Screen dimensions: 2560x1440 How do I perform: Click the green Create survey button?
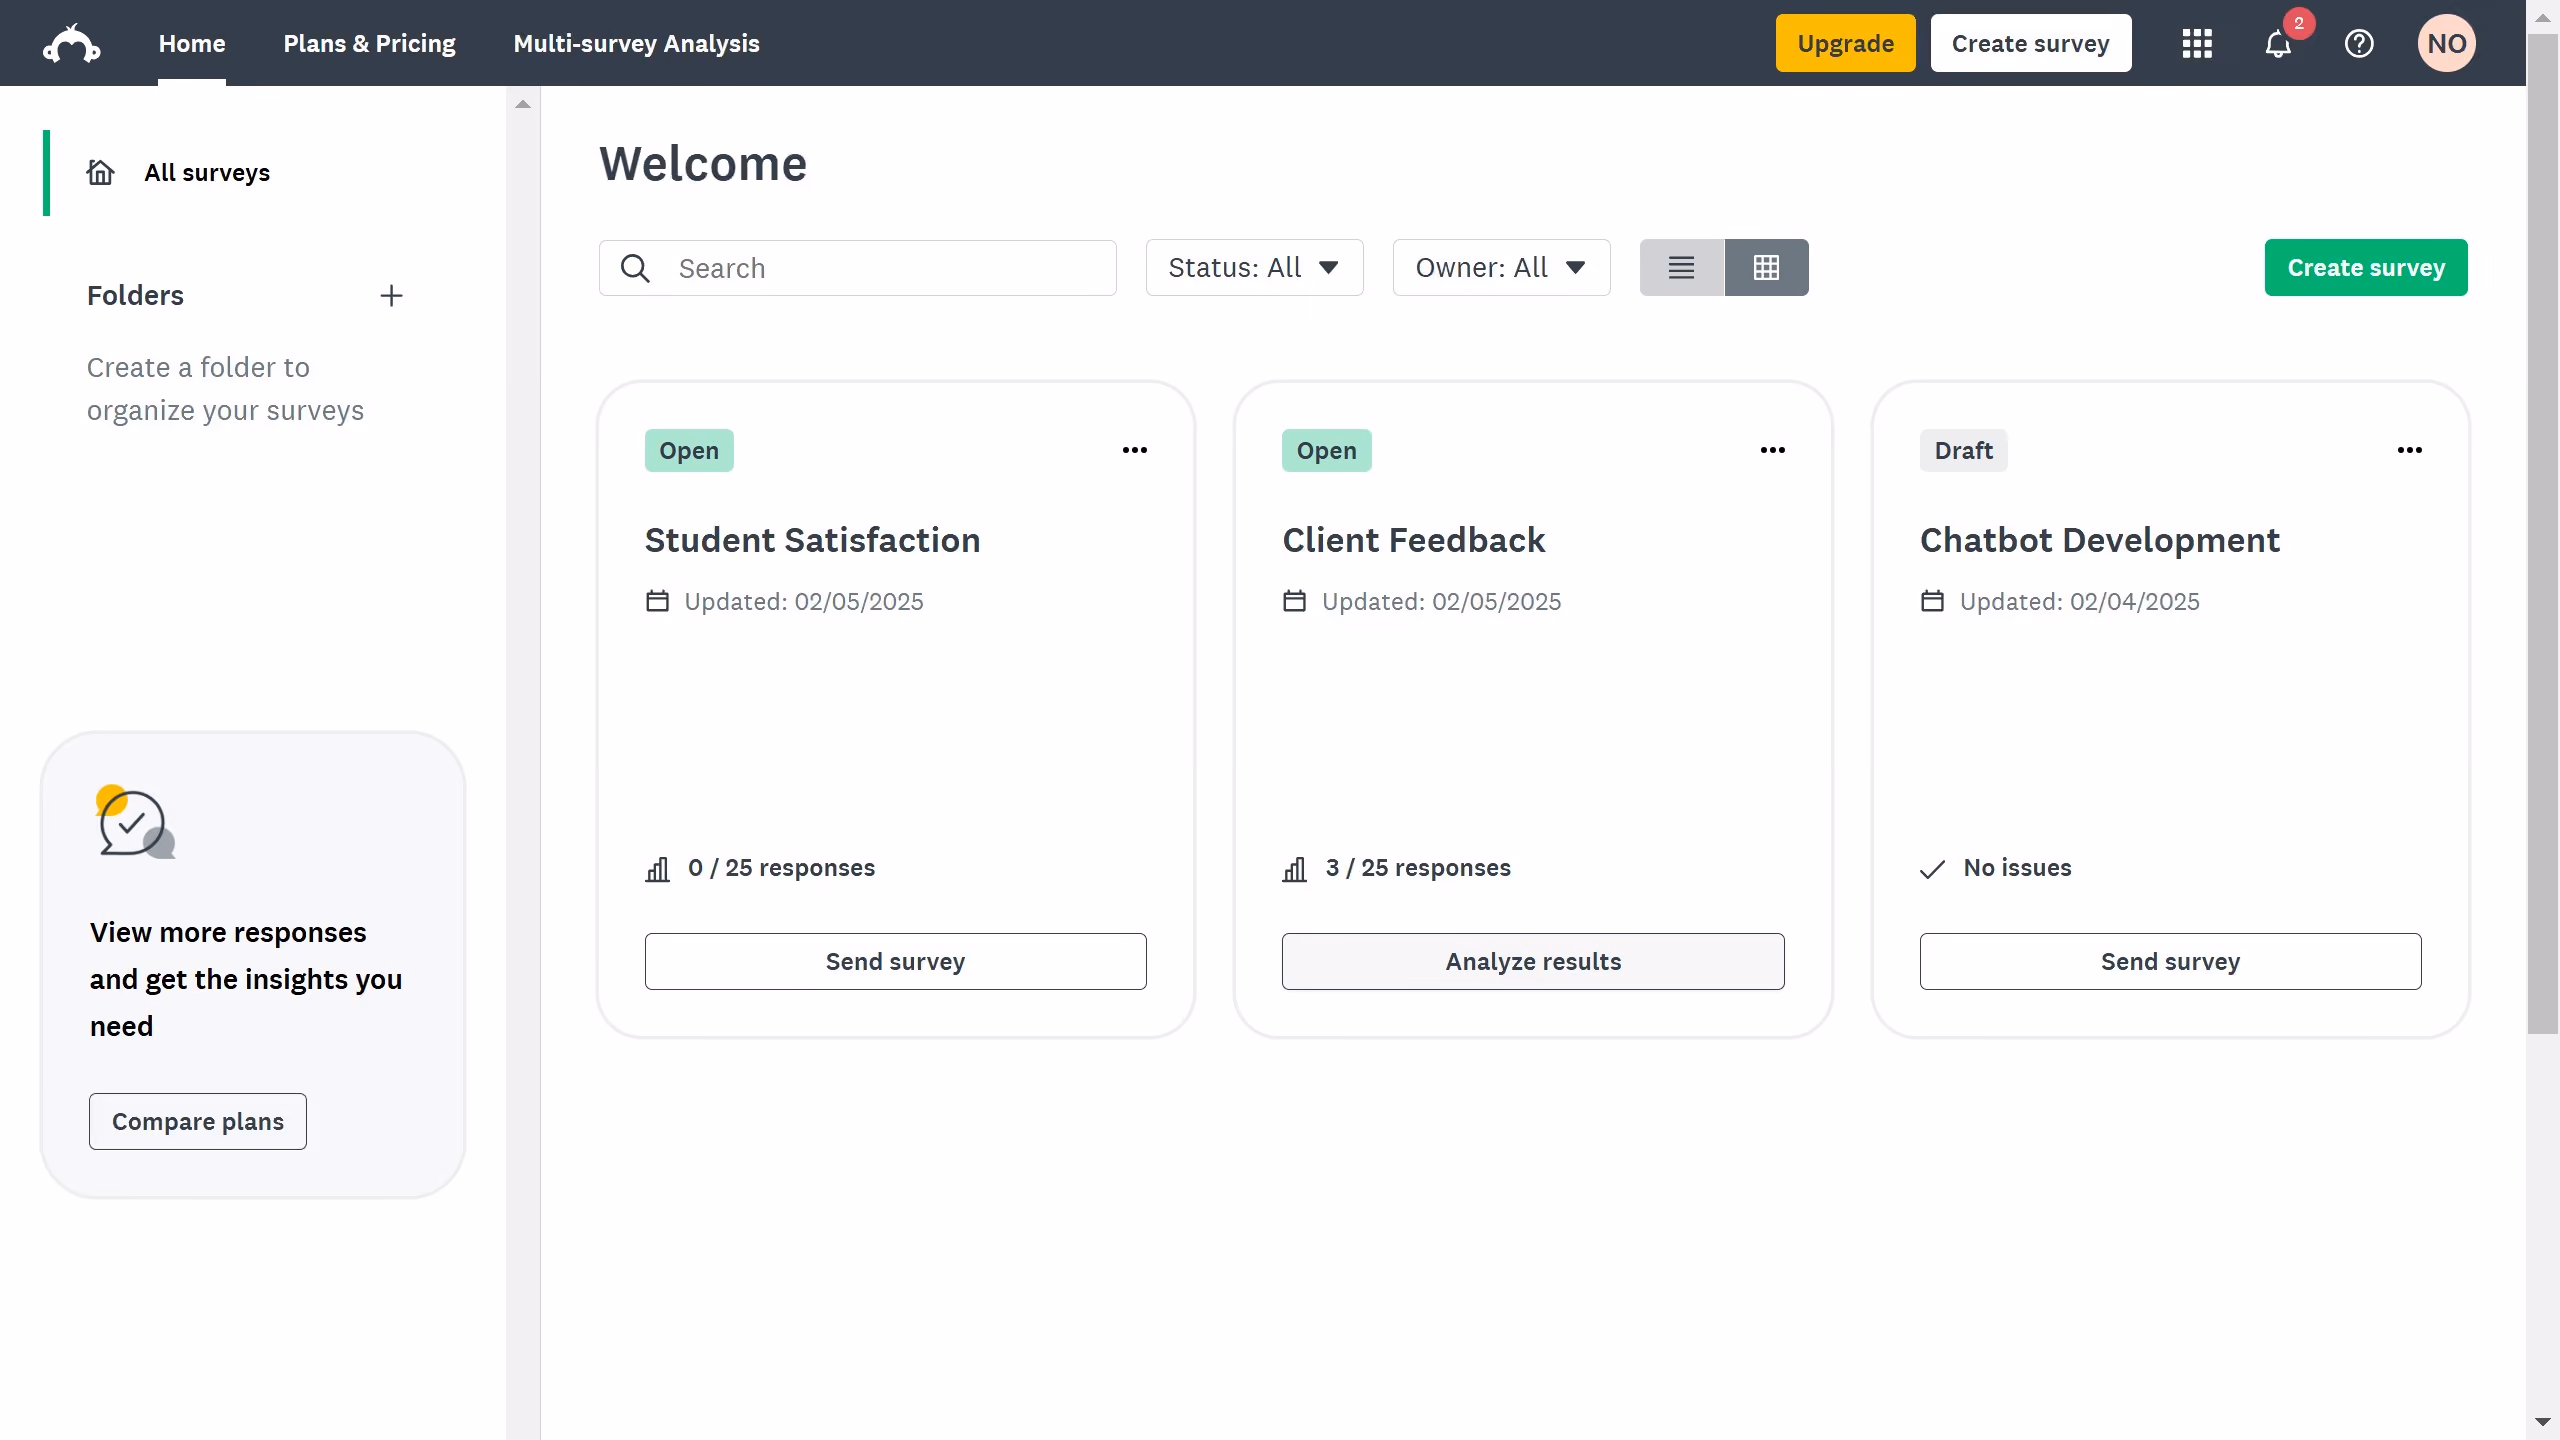(2366, 268)
